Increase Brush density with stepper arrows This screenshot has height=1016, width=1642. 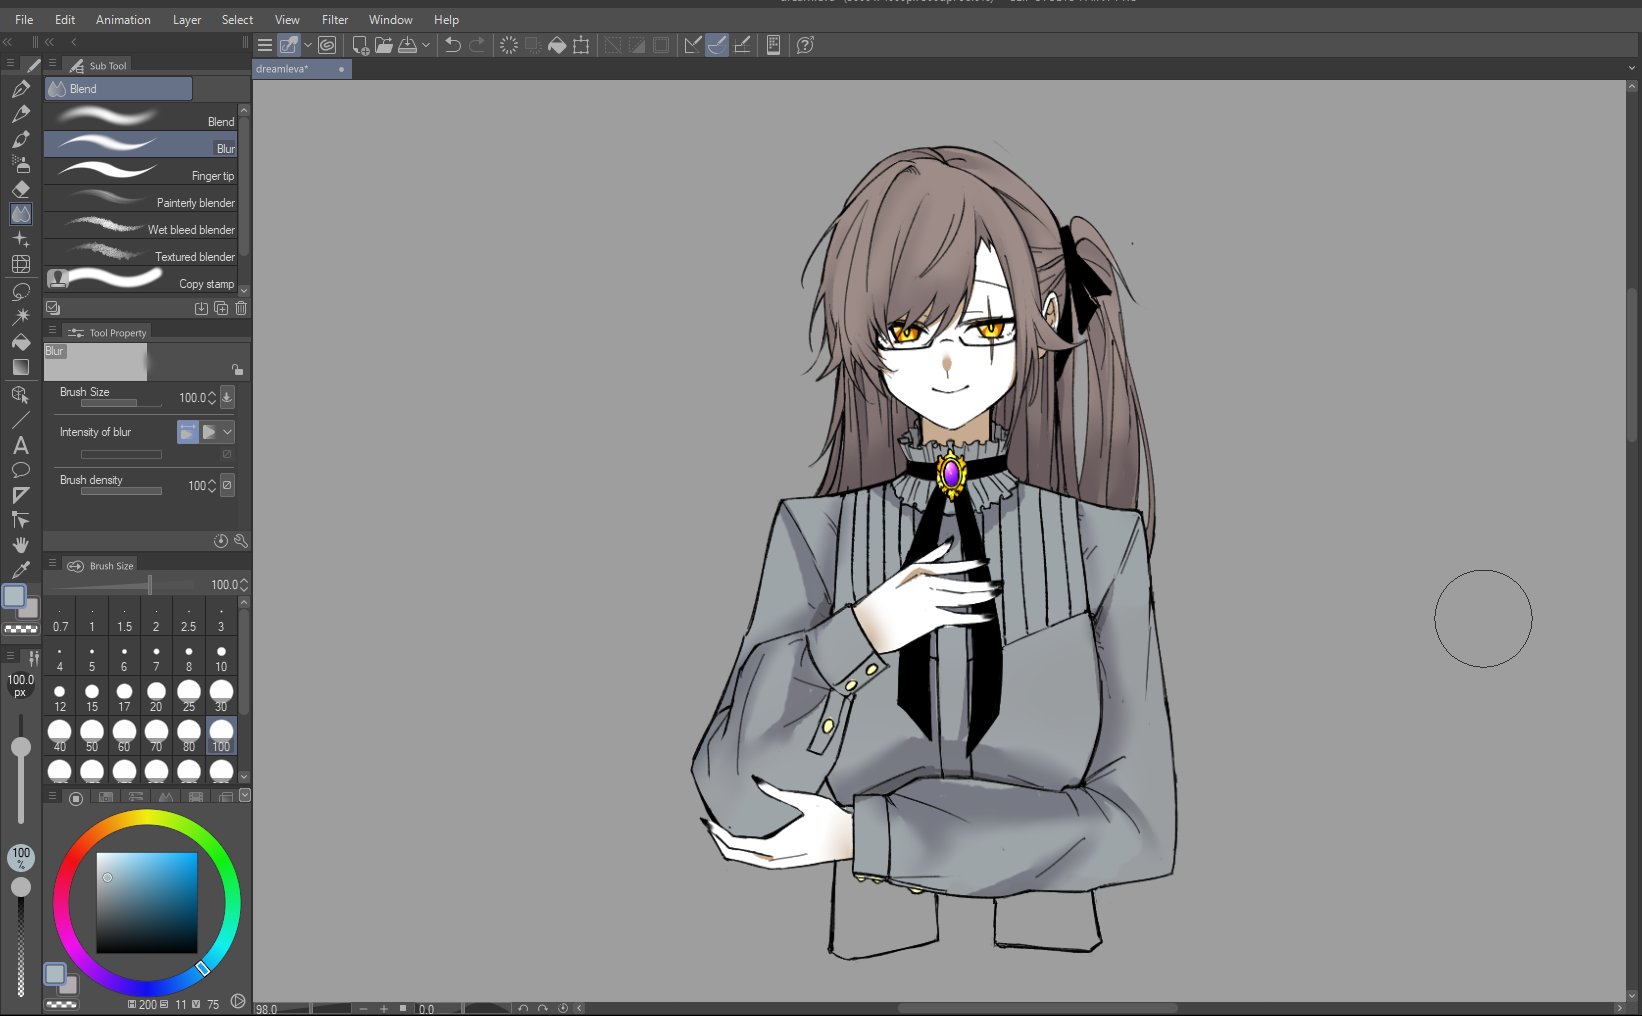click(x=212, y=481)
